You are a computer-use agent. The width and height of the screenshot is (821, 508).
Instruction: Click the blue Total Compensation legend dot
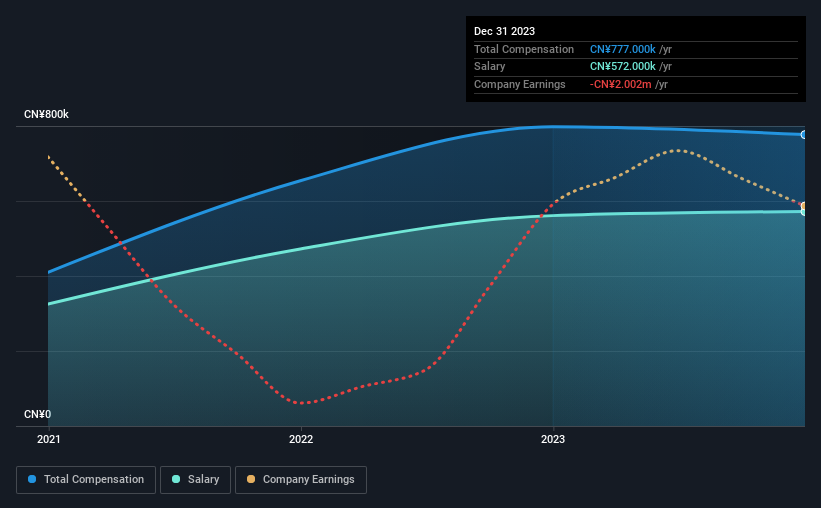(x=32, y=479)
